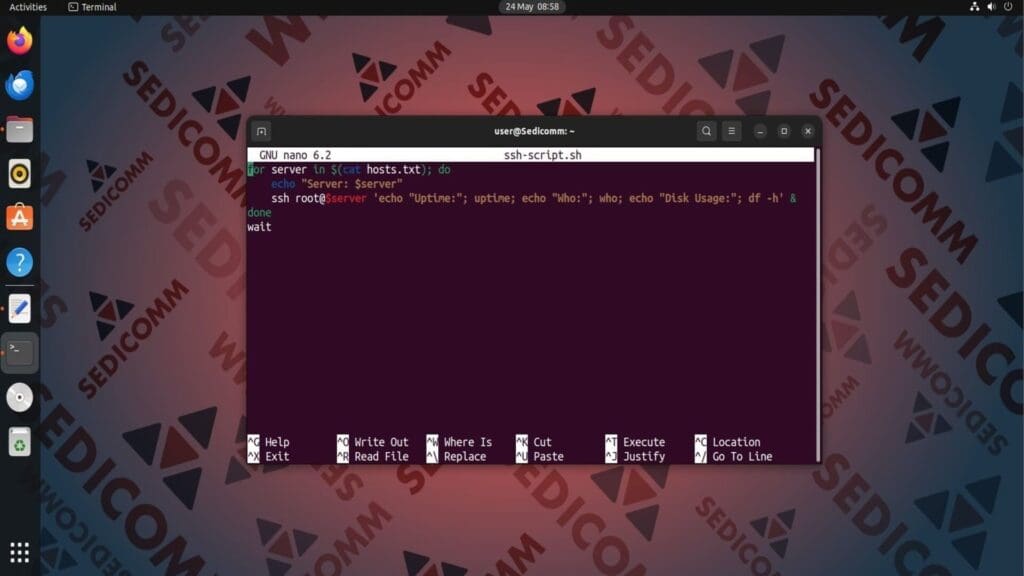The width and height of the screenshot is (1024, 576).
Task: Click the ssh-script.sh filename in nano's title bar
Action: (545, 155)
